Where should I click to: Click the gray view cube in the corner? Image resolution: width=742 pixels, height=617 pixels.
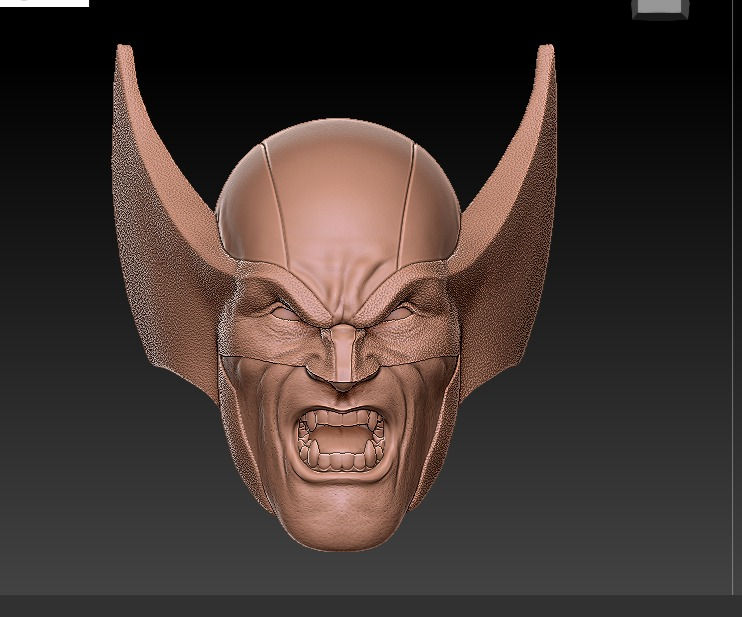(x=661, y=9)
